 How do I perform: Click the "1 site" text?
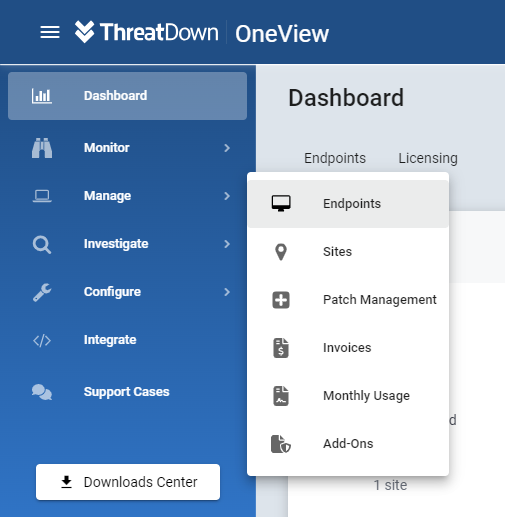[390, 485]
